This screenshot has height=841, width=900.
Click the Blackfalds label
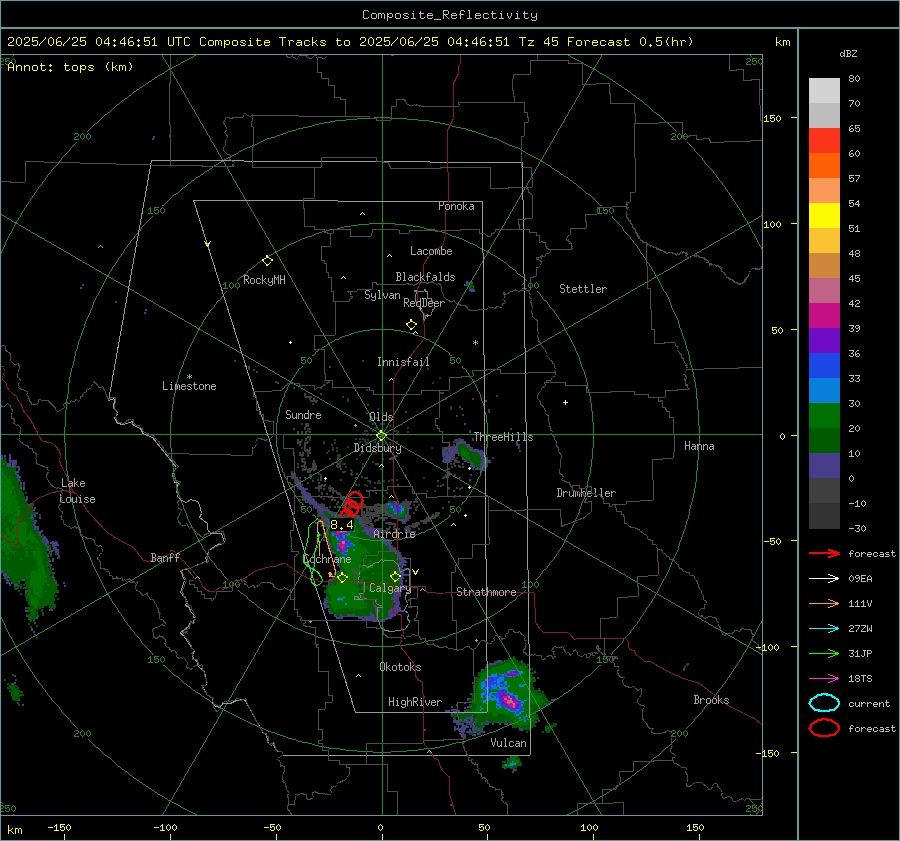[x=425, y=277]
